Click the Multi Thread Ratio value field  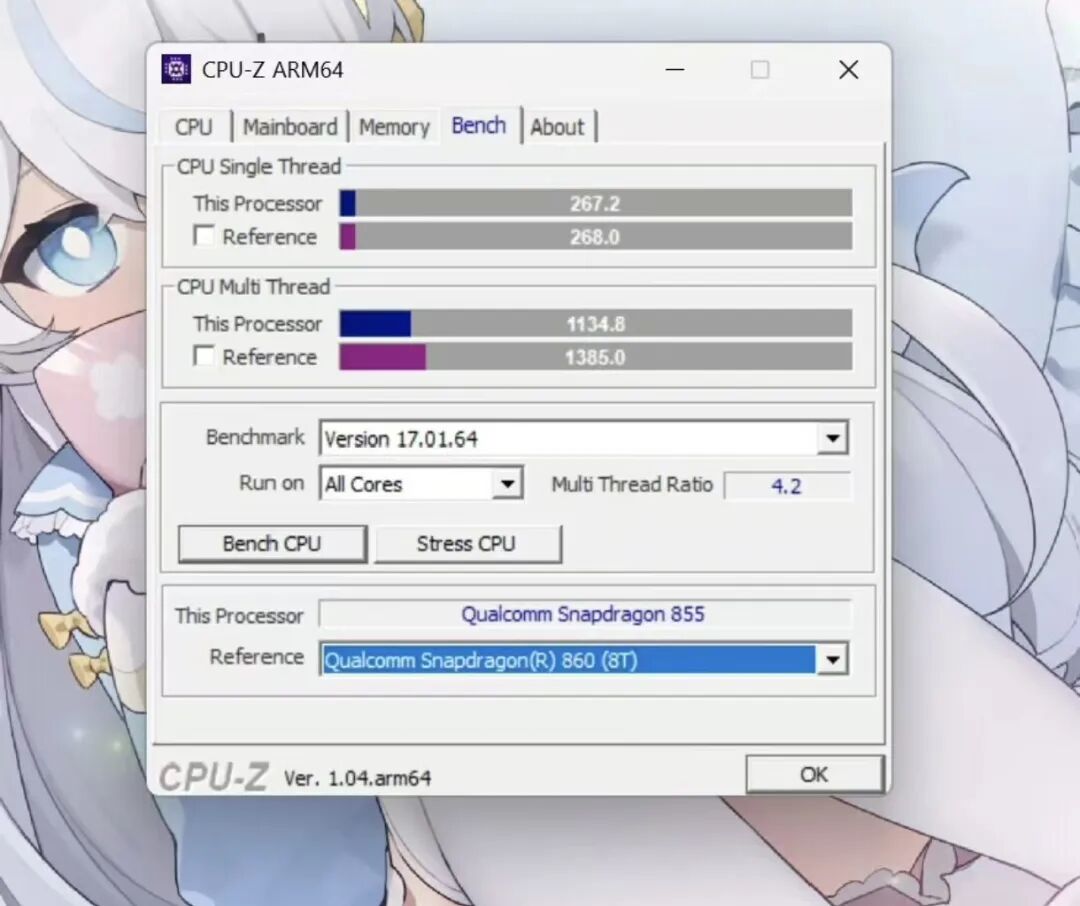pyautogui.click(x=787, y=486)
